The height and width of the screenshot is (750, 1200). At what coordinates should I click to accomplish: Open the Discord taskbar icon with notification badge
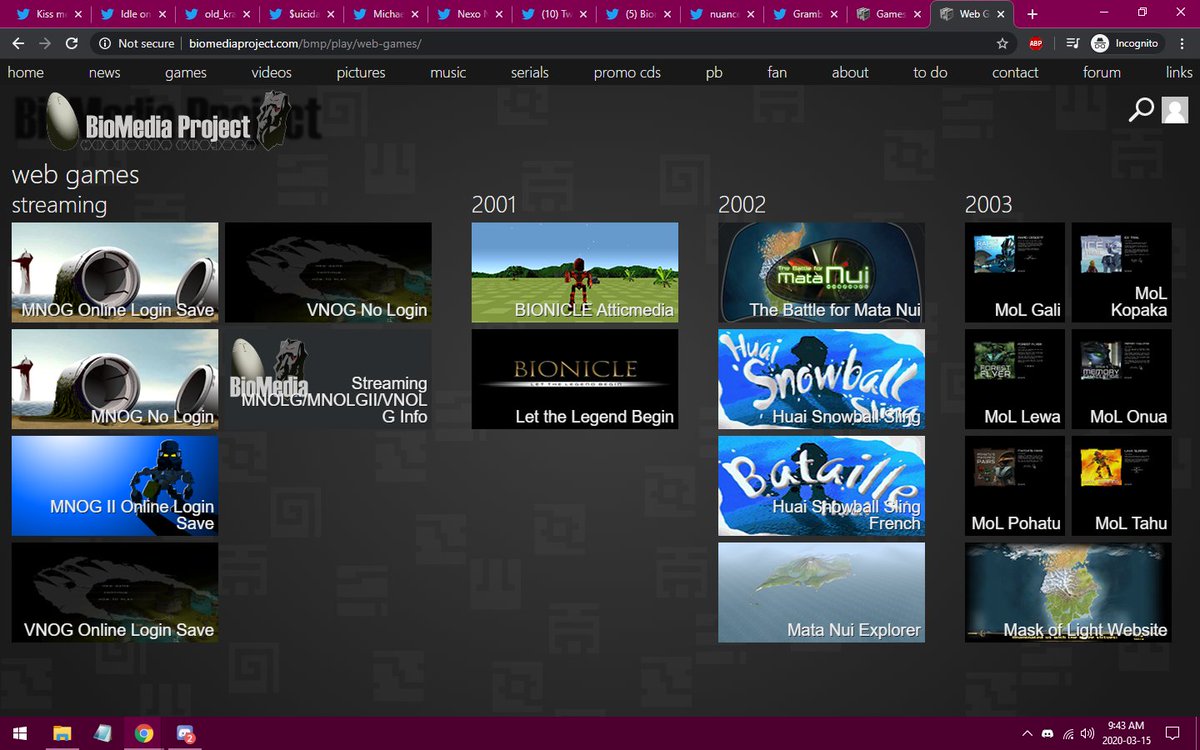pos(185,733)
